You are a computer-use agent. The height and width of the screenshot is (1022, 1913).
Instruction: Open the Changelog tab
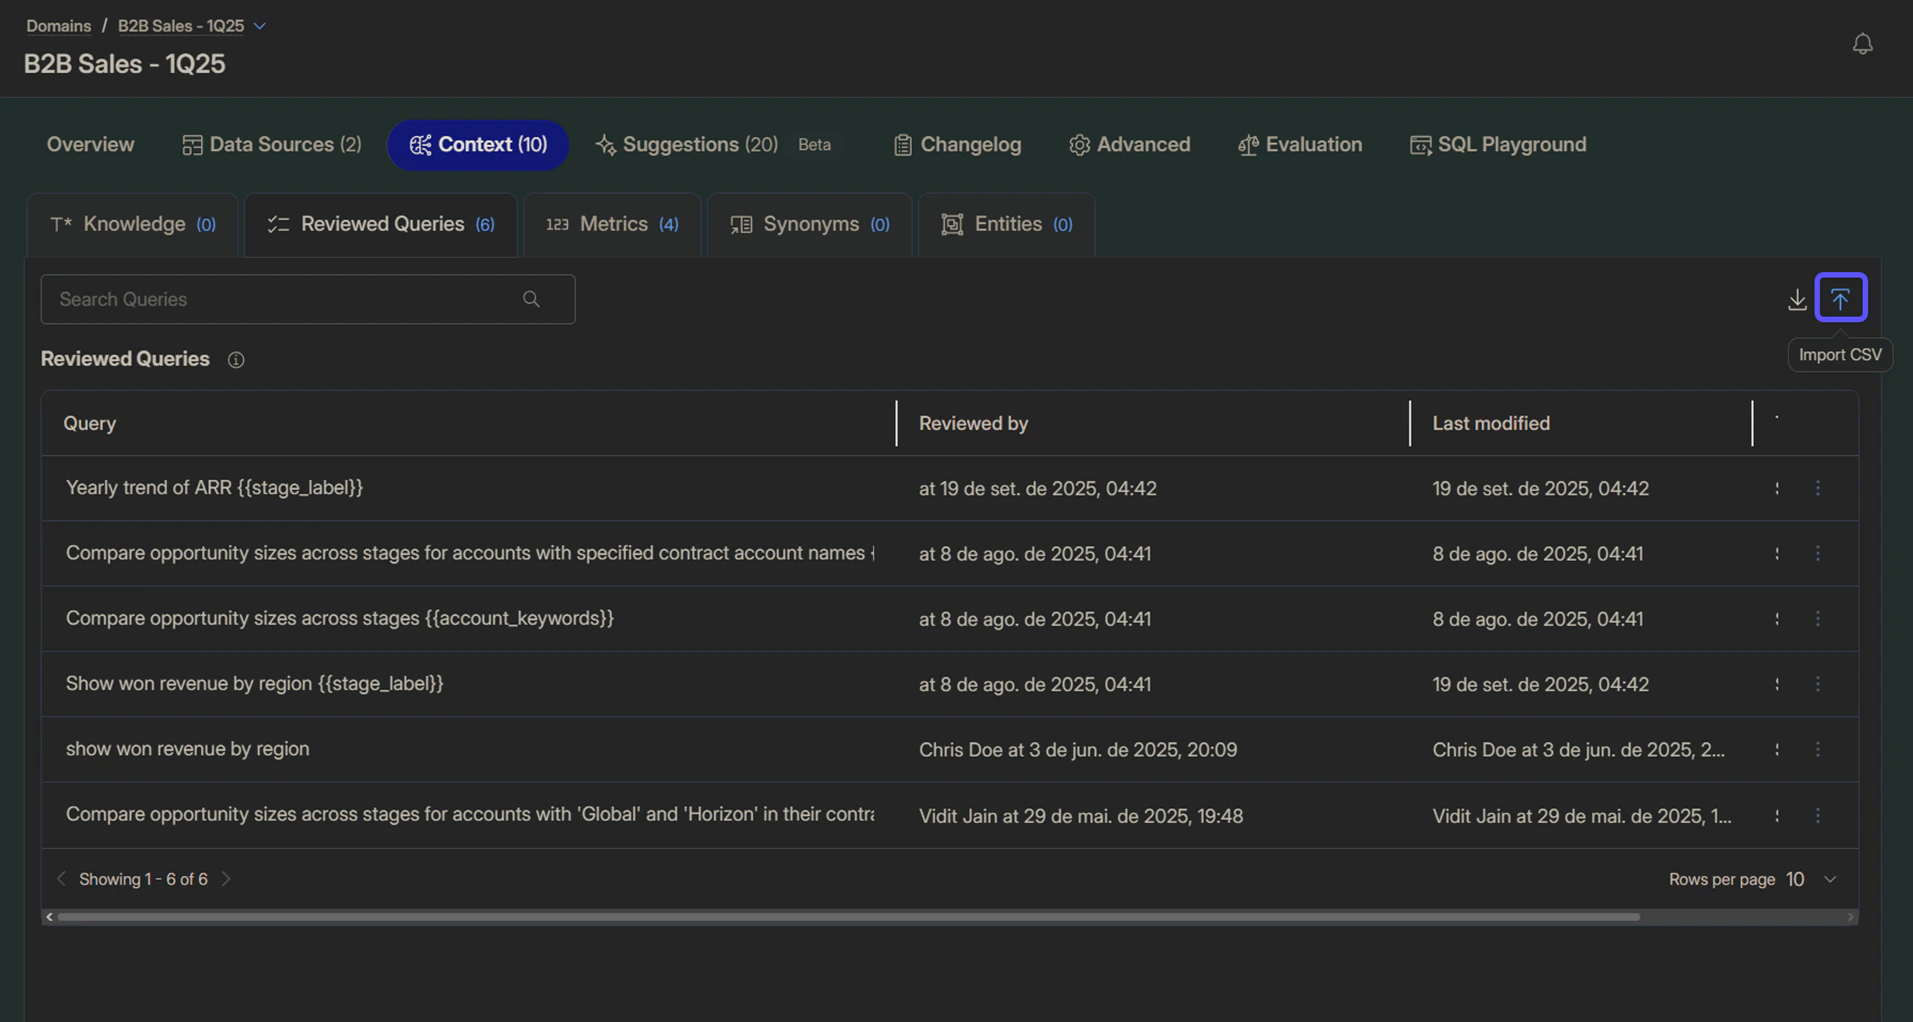pos(957,145)
